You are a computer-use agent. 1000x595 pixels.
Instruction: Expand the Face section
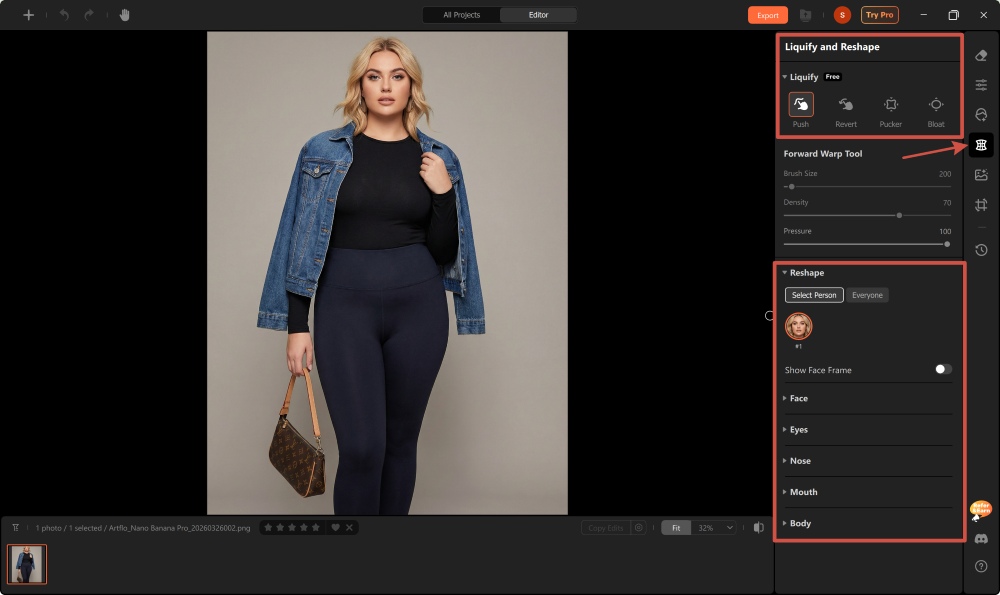click(798, 398)
